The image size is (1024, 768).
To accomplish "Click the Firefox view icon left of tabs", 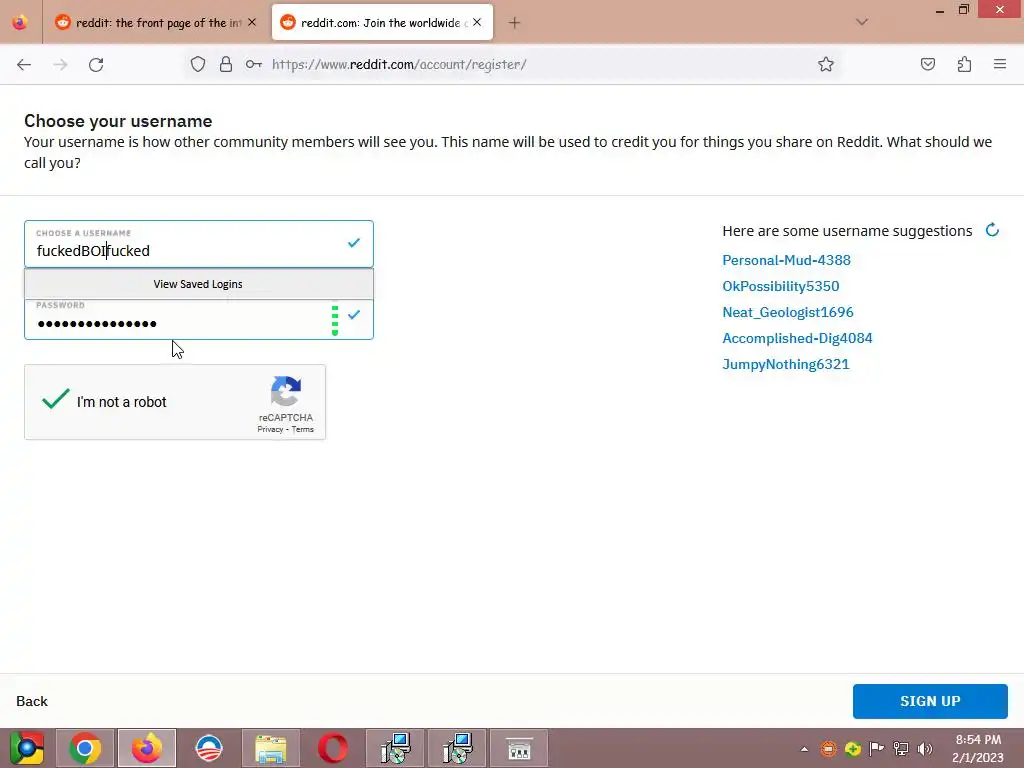I will click(x=20, y=22).
